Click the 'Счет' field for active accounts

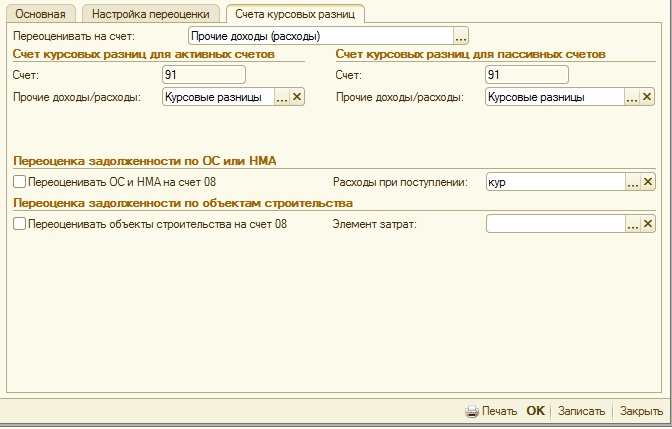tap(203, 75)
